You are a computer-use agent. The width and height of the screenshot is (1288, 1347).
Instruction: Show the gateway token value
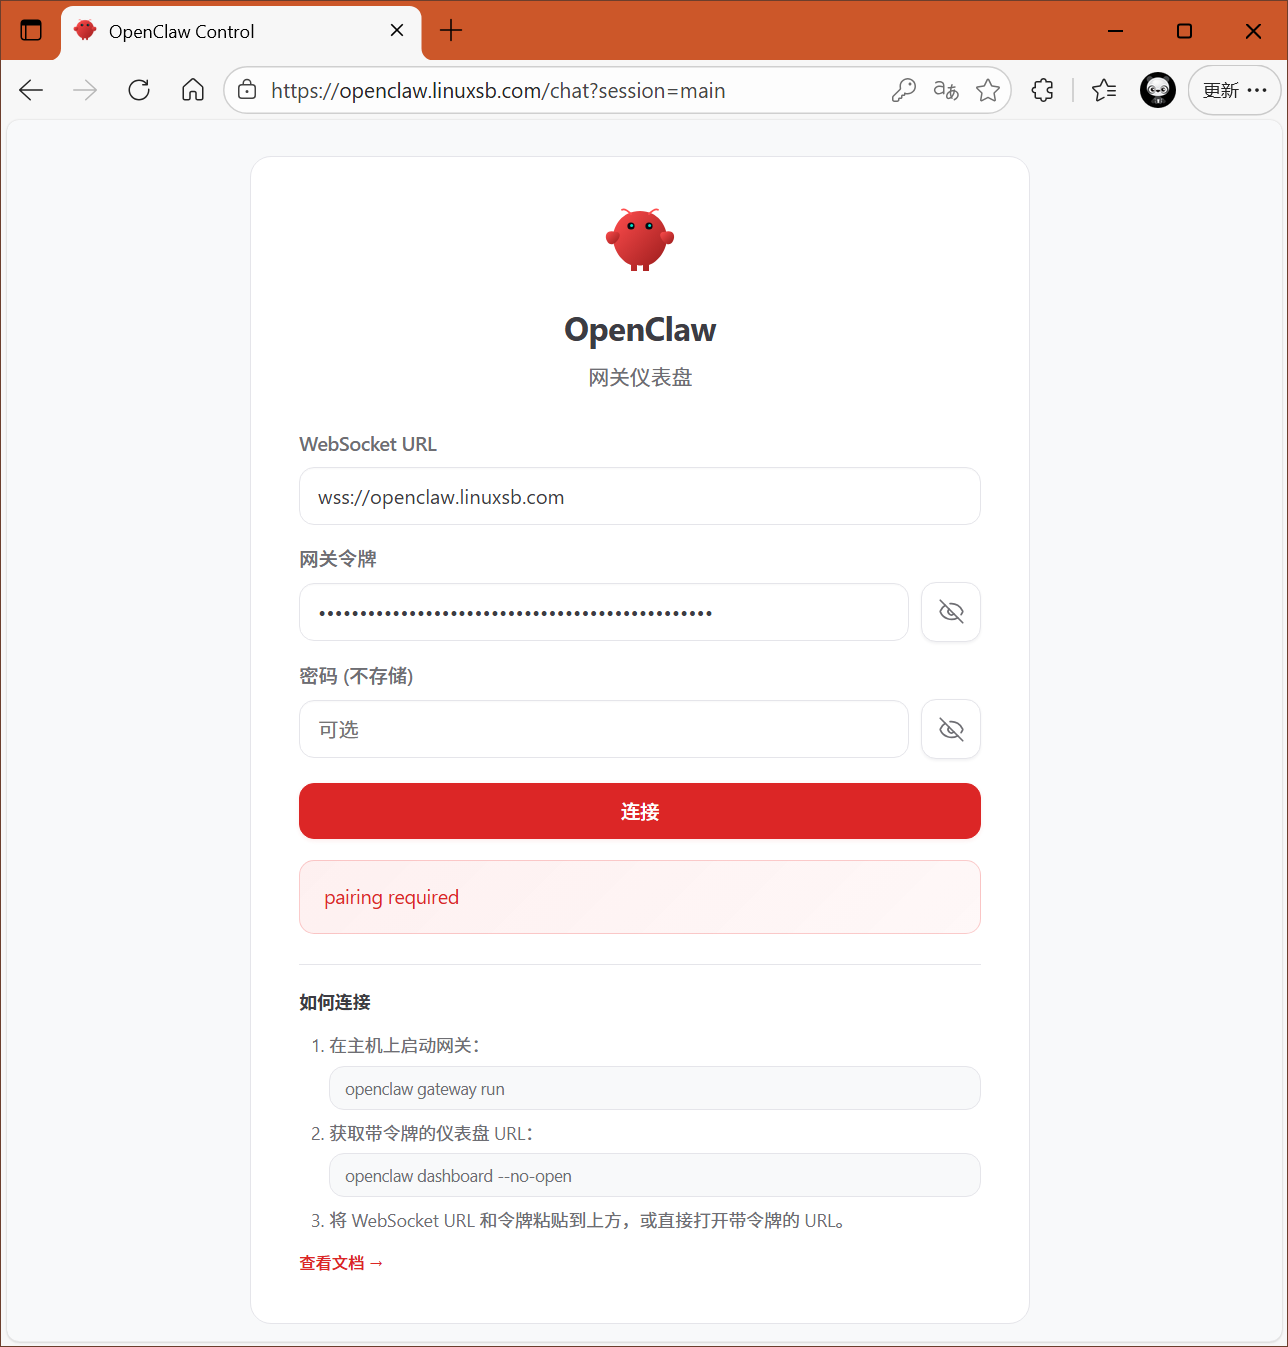click(x=950, y=612)
